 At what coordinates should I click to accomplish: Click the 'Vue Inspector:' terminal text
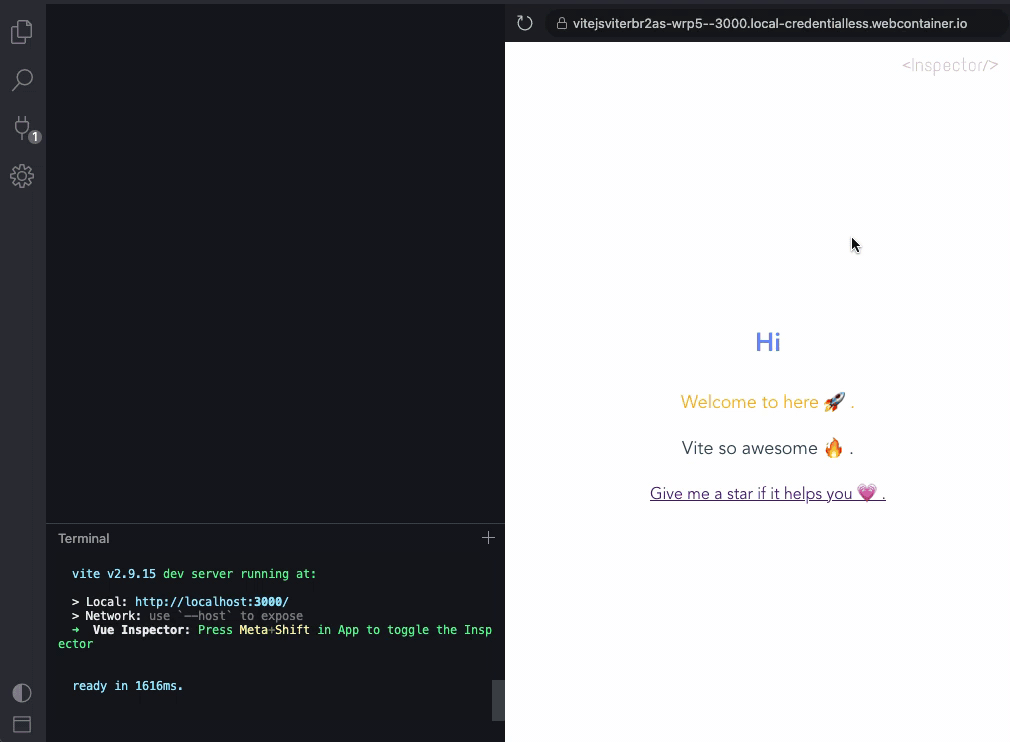coord(141,630)
